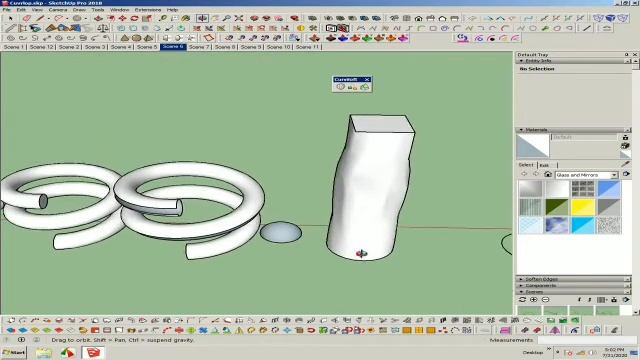Click the solid blue cube icon
This screenshot has width=640, height=360.
pyautogui.click(x=610, y=18)
